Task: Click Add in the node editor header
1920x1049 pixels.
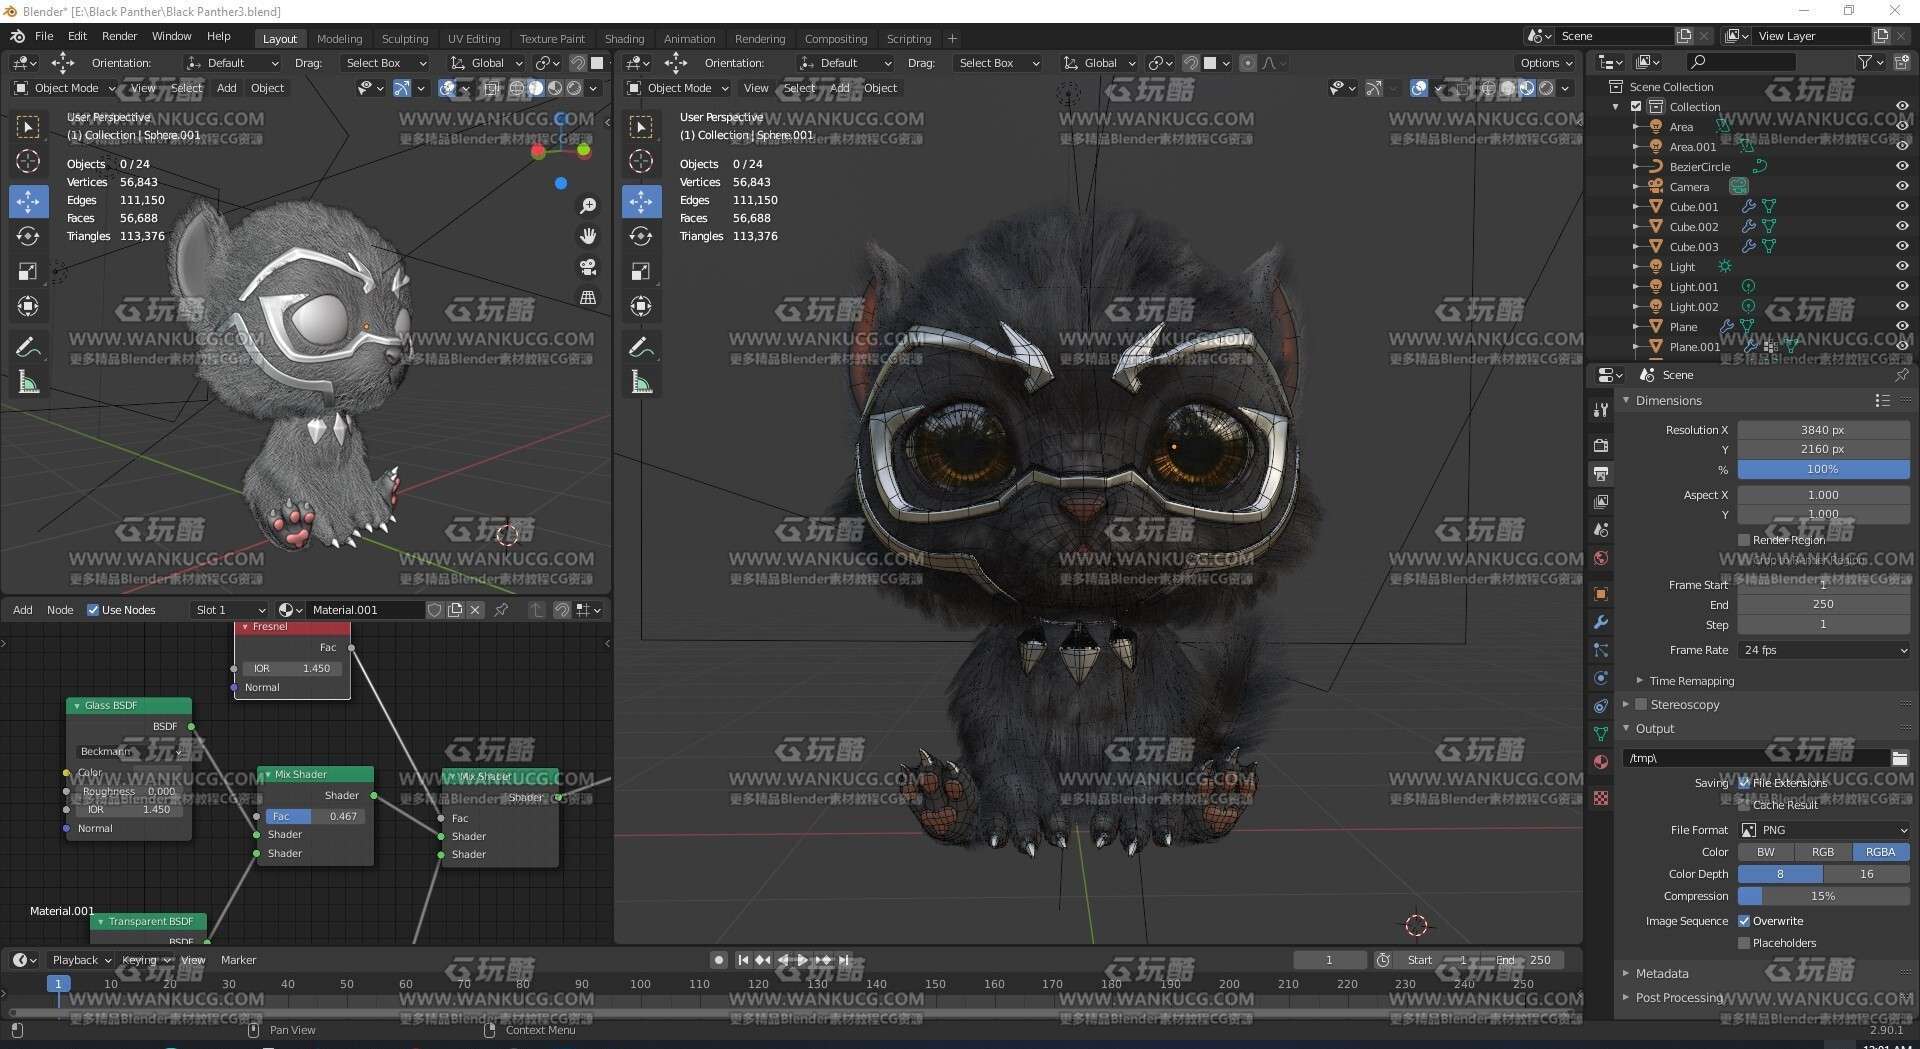Action: 22,610
